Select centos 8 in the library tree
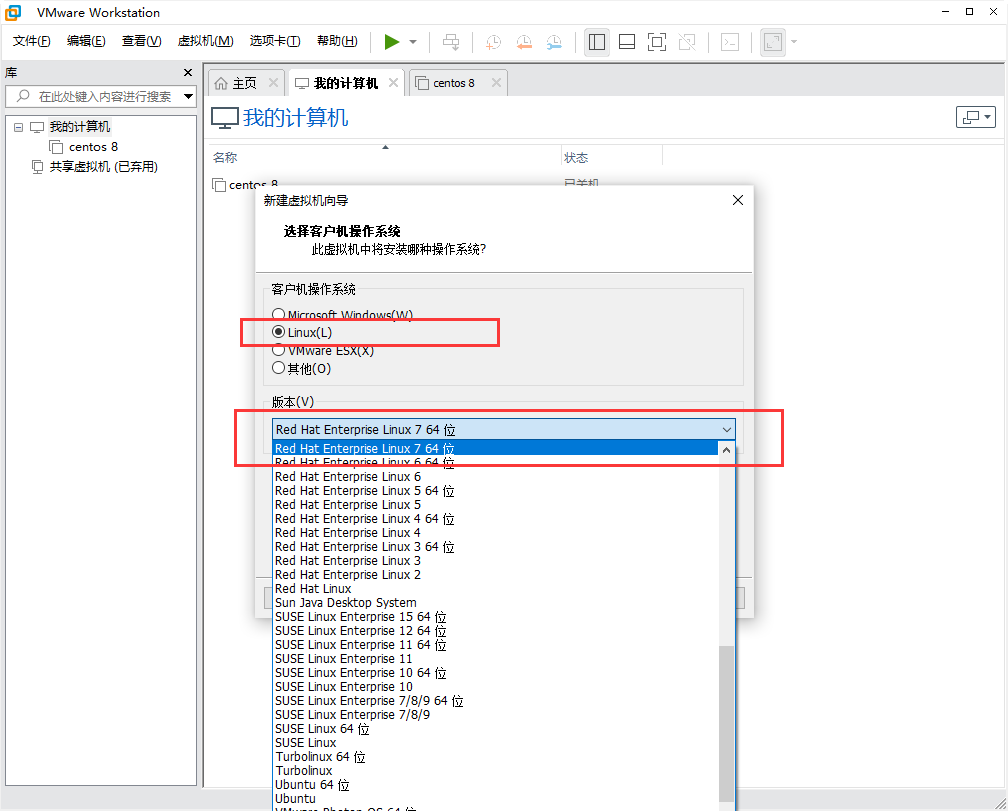1008x811 pixels. click(x=93, y=147)
